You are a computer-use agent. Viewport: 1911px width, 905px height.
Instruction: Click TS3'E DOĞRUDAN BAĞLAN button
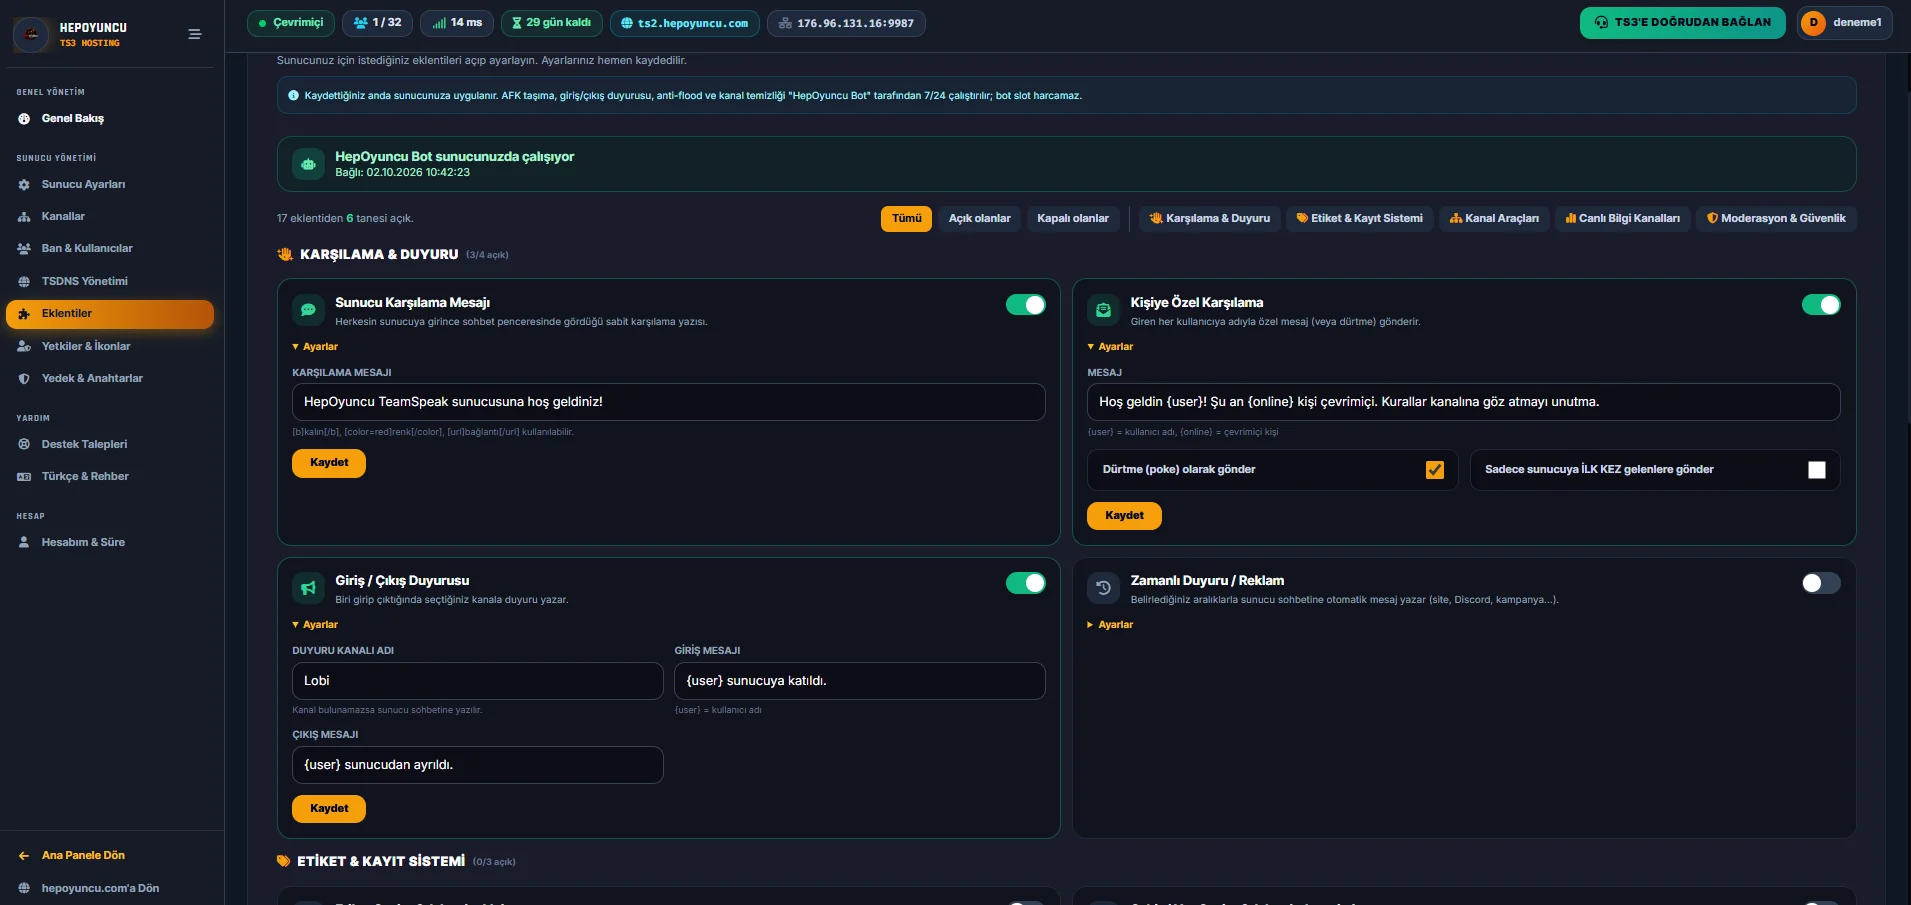(1682, 23)
